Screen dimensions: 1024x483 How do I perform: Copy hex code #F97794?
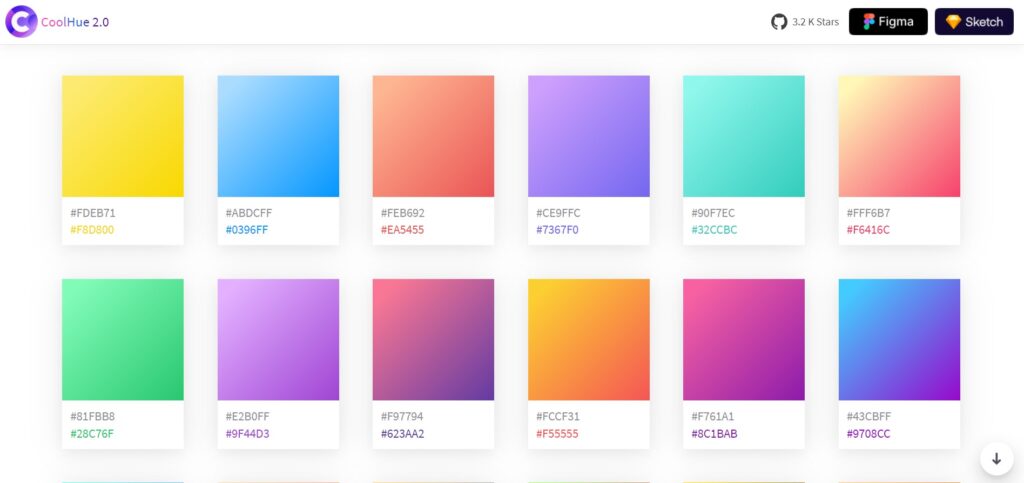pos(402,416)
